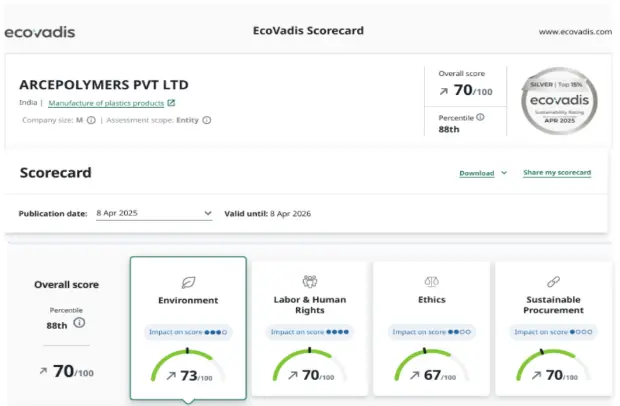Click the leaf icon on the Environment card
The image size is (620, 406).
coord(188,282)
